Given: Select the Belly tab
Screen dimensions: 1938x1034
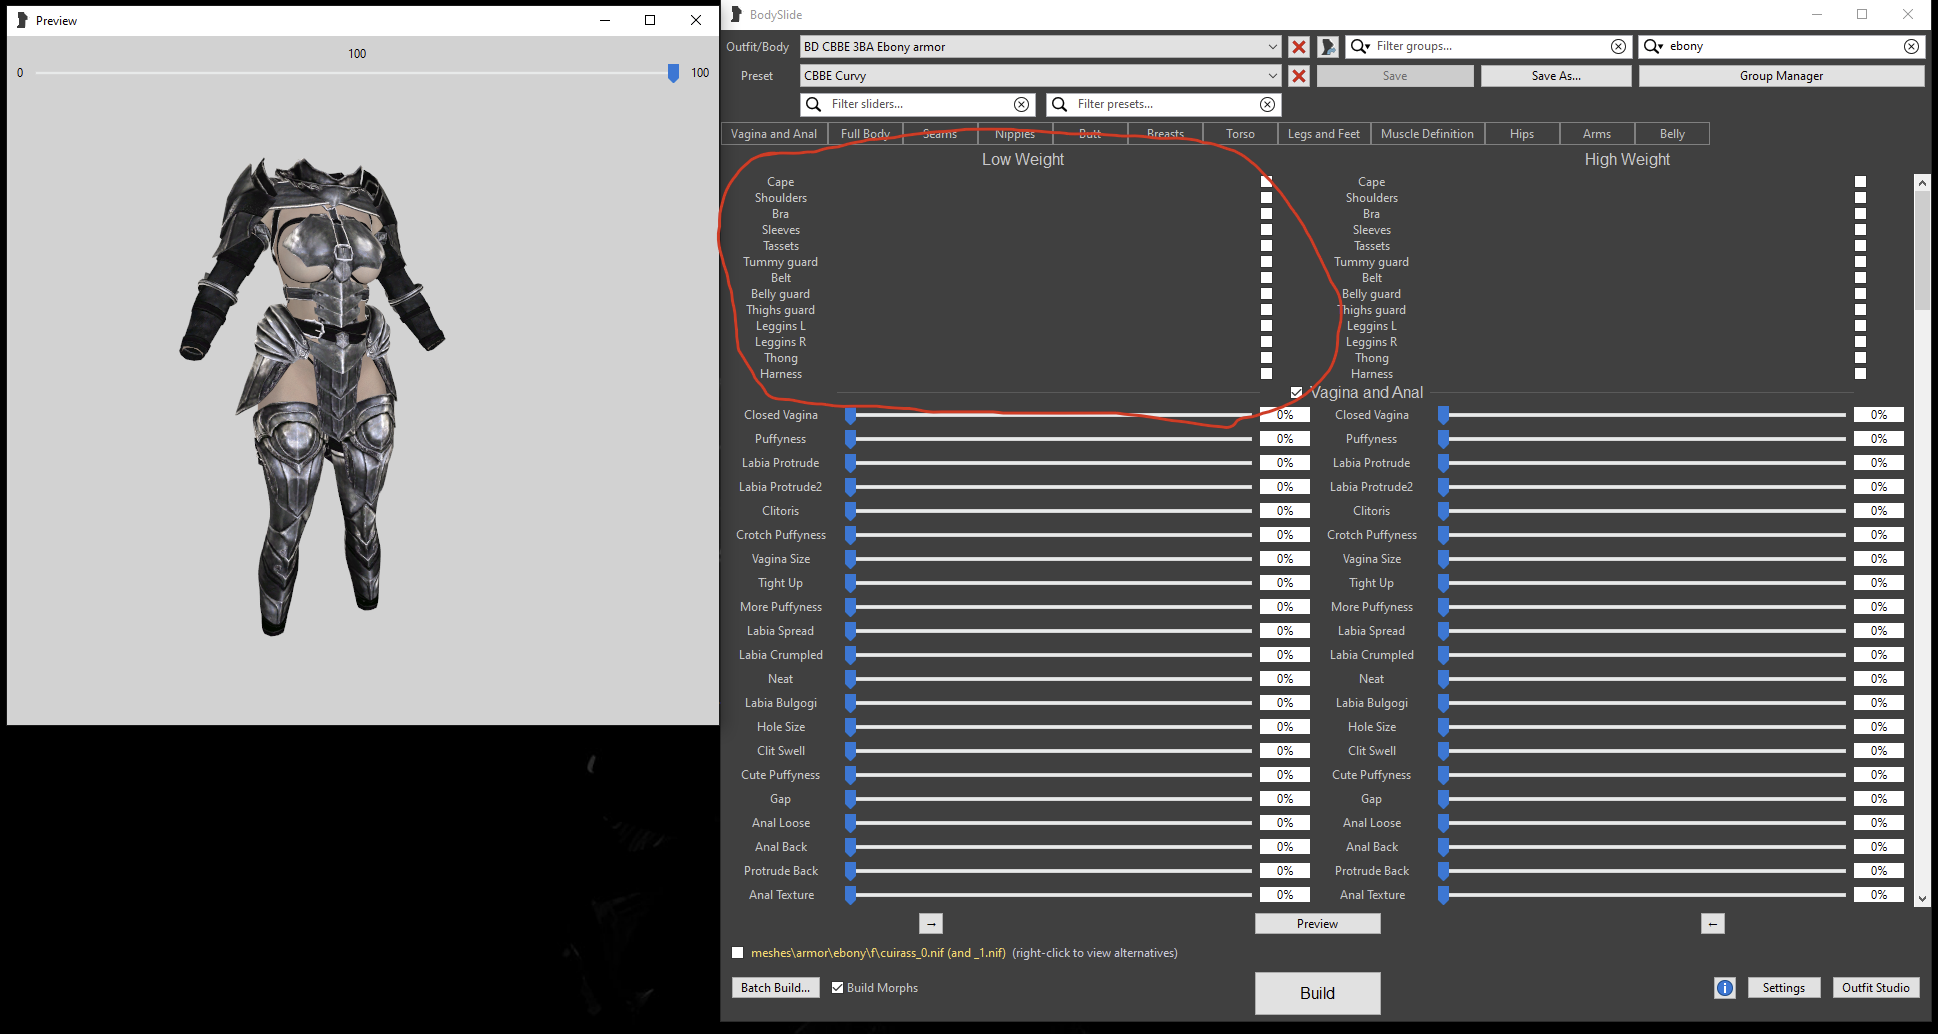Looking at the screenshot, I should pos(1672,134).
